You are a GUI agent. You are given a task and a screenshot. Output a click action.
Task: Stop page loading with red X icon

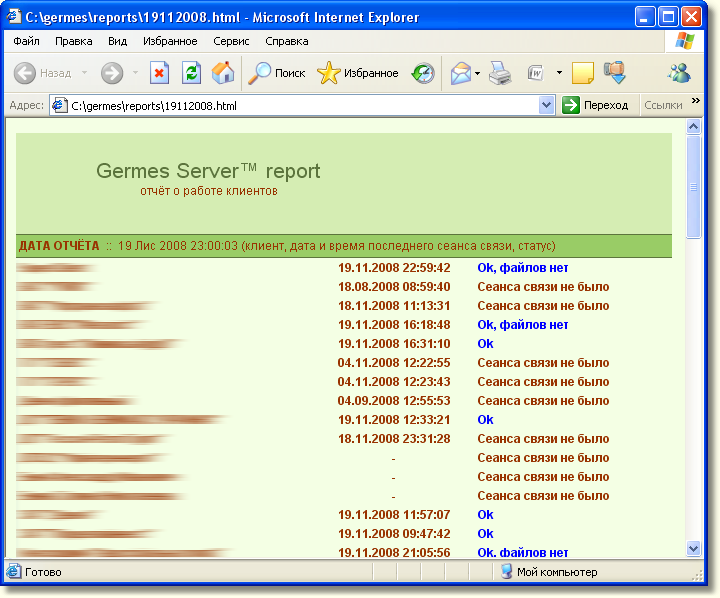coord(159,73)
